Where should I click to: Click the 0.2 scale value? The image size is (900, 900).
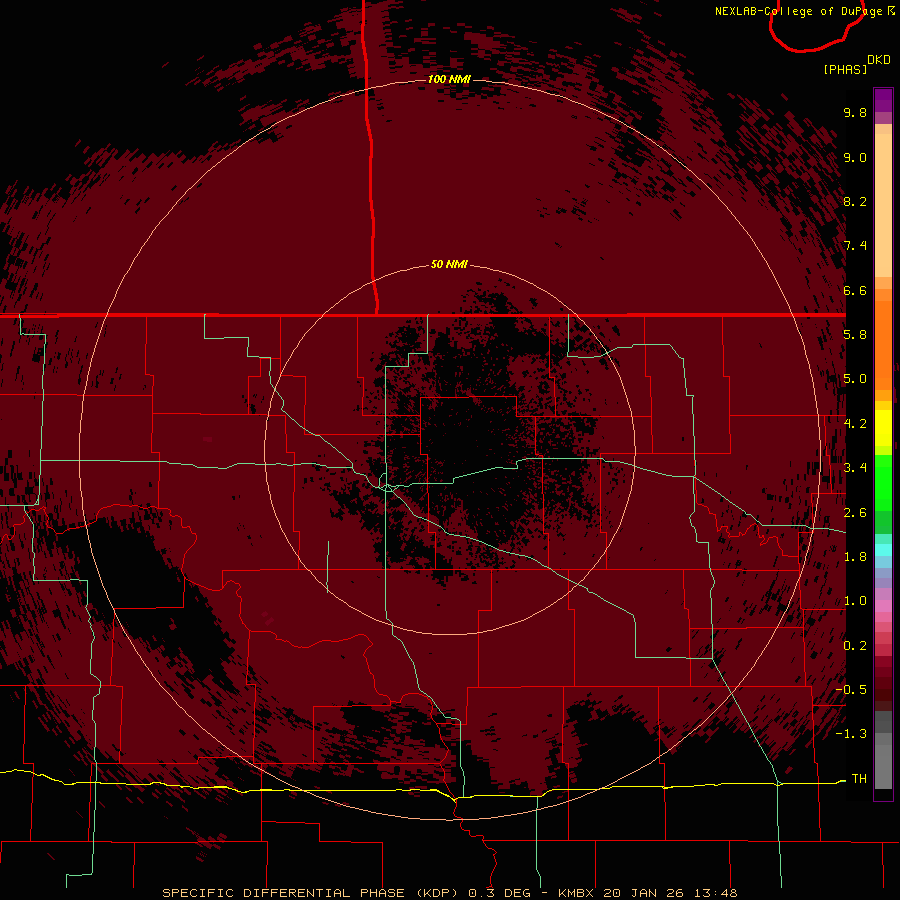(855, 646)
